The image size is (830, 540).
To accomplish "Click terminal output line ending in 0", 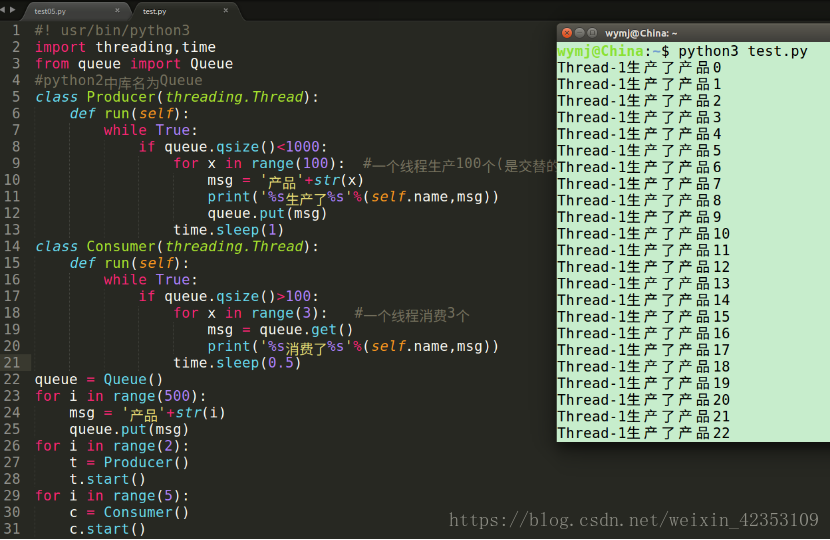I will coord(639,68).
